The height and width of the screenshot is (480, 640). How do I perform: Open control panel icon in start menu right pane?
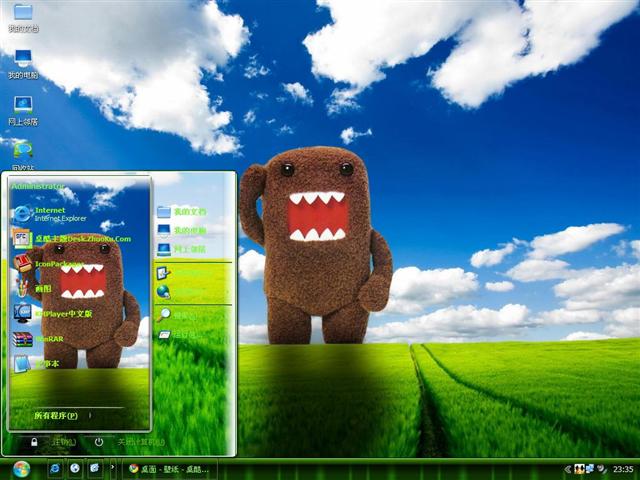(164, 272)
